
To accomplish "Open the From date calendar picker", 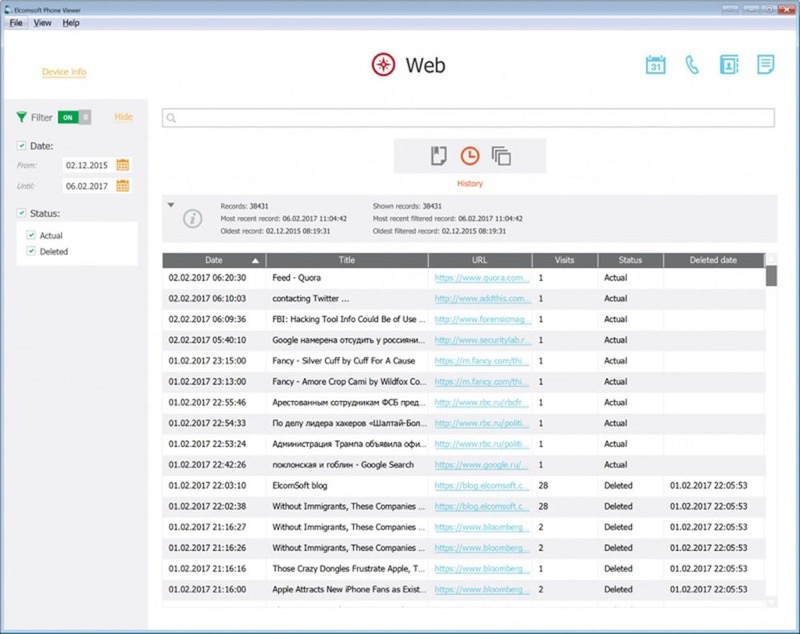I will [123, 165].
